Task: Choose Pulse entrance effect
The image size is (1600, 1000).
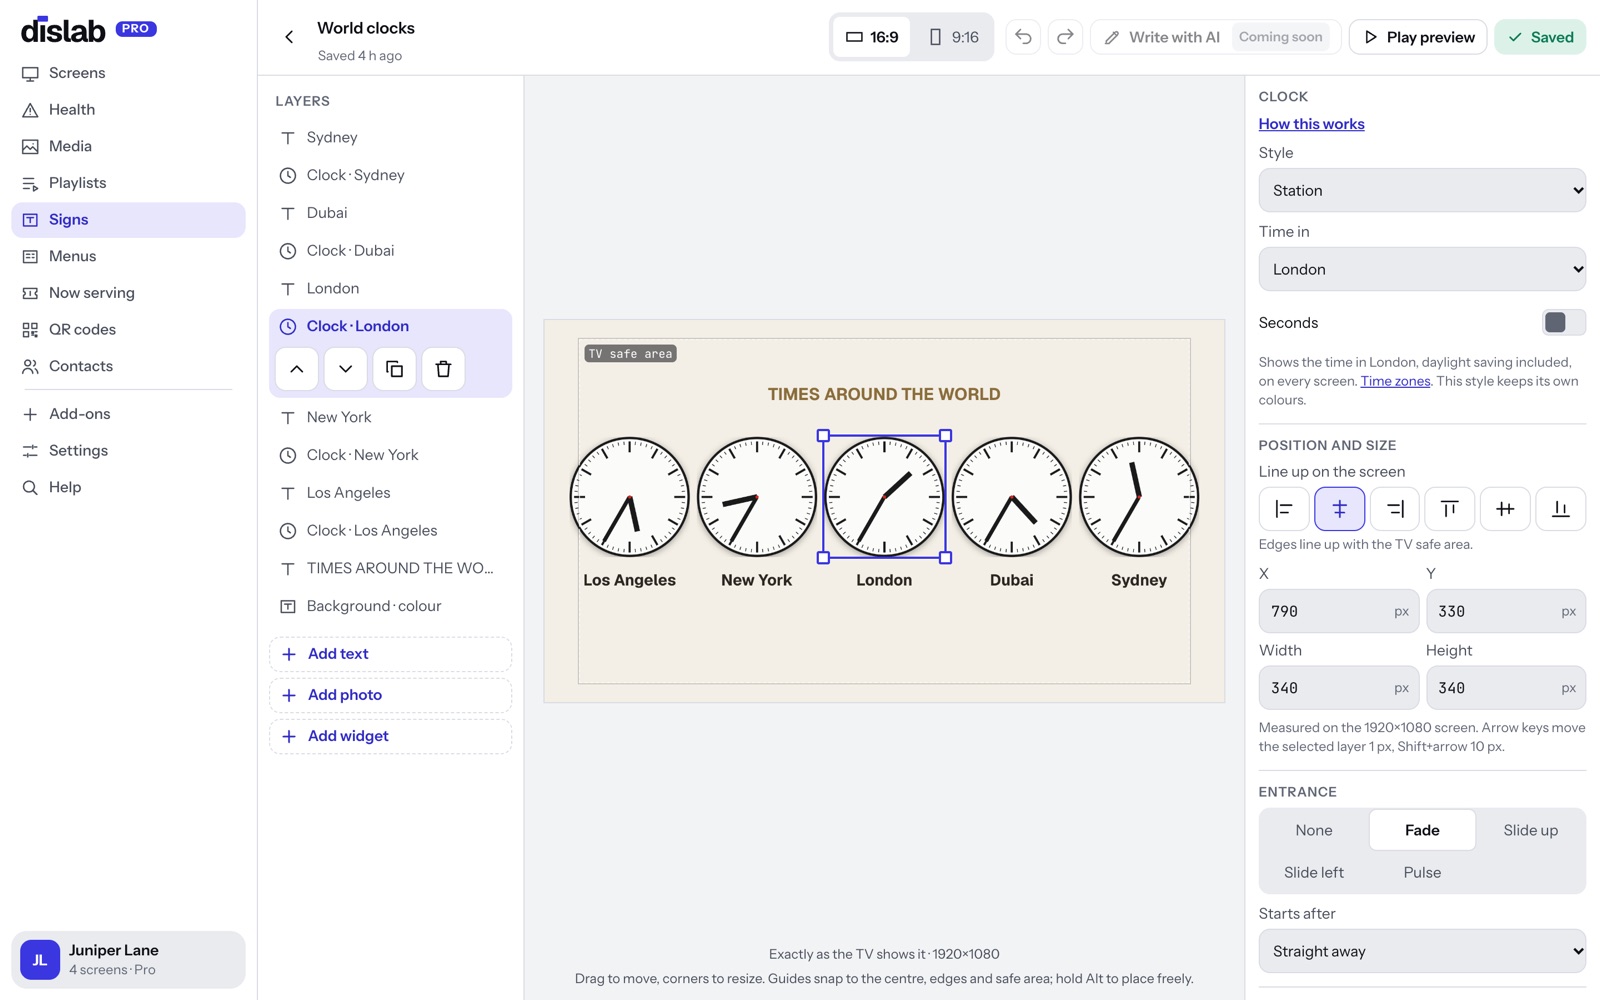Action: coord(1422,872)
